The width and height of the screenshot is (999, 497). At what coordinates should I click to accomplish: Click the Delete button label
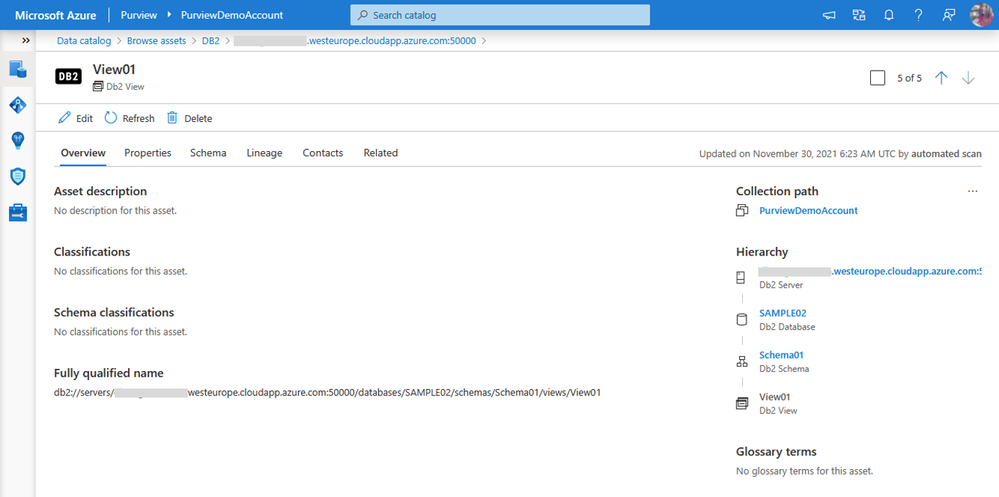[198, 119]
